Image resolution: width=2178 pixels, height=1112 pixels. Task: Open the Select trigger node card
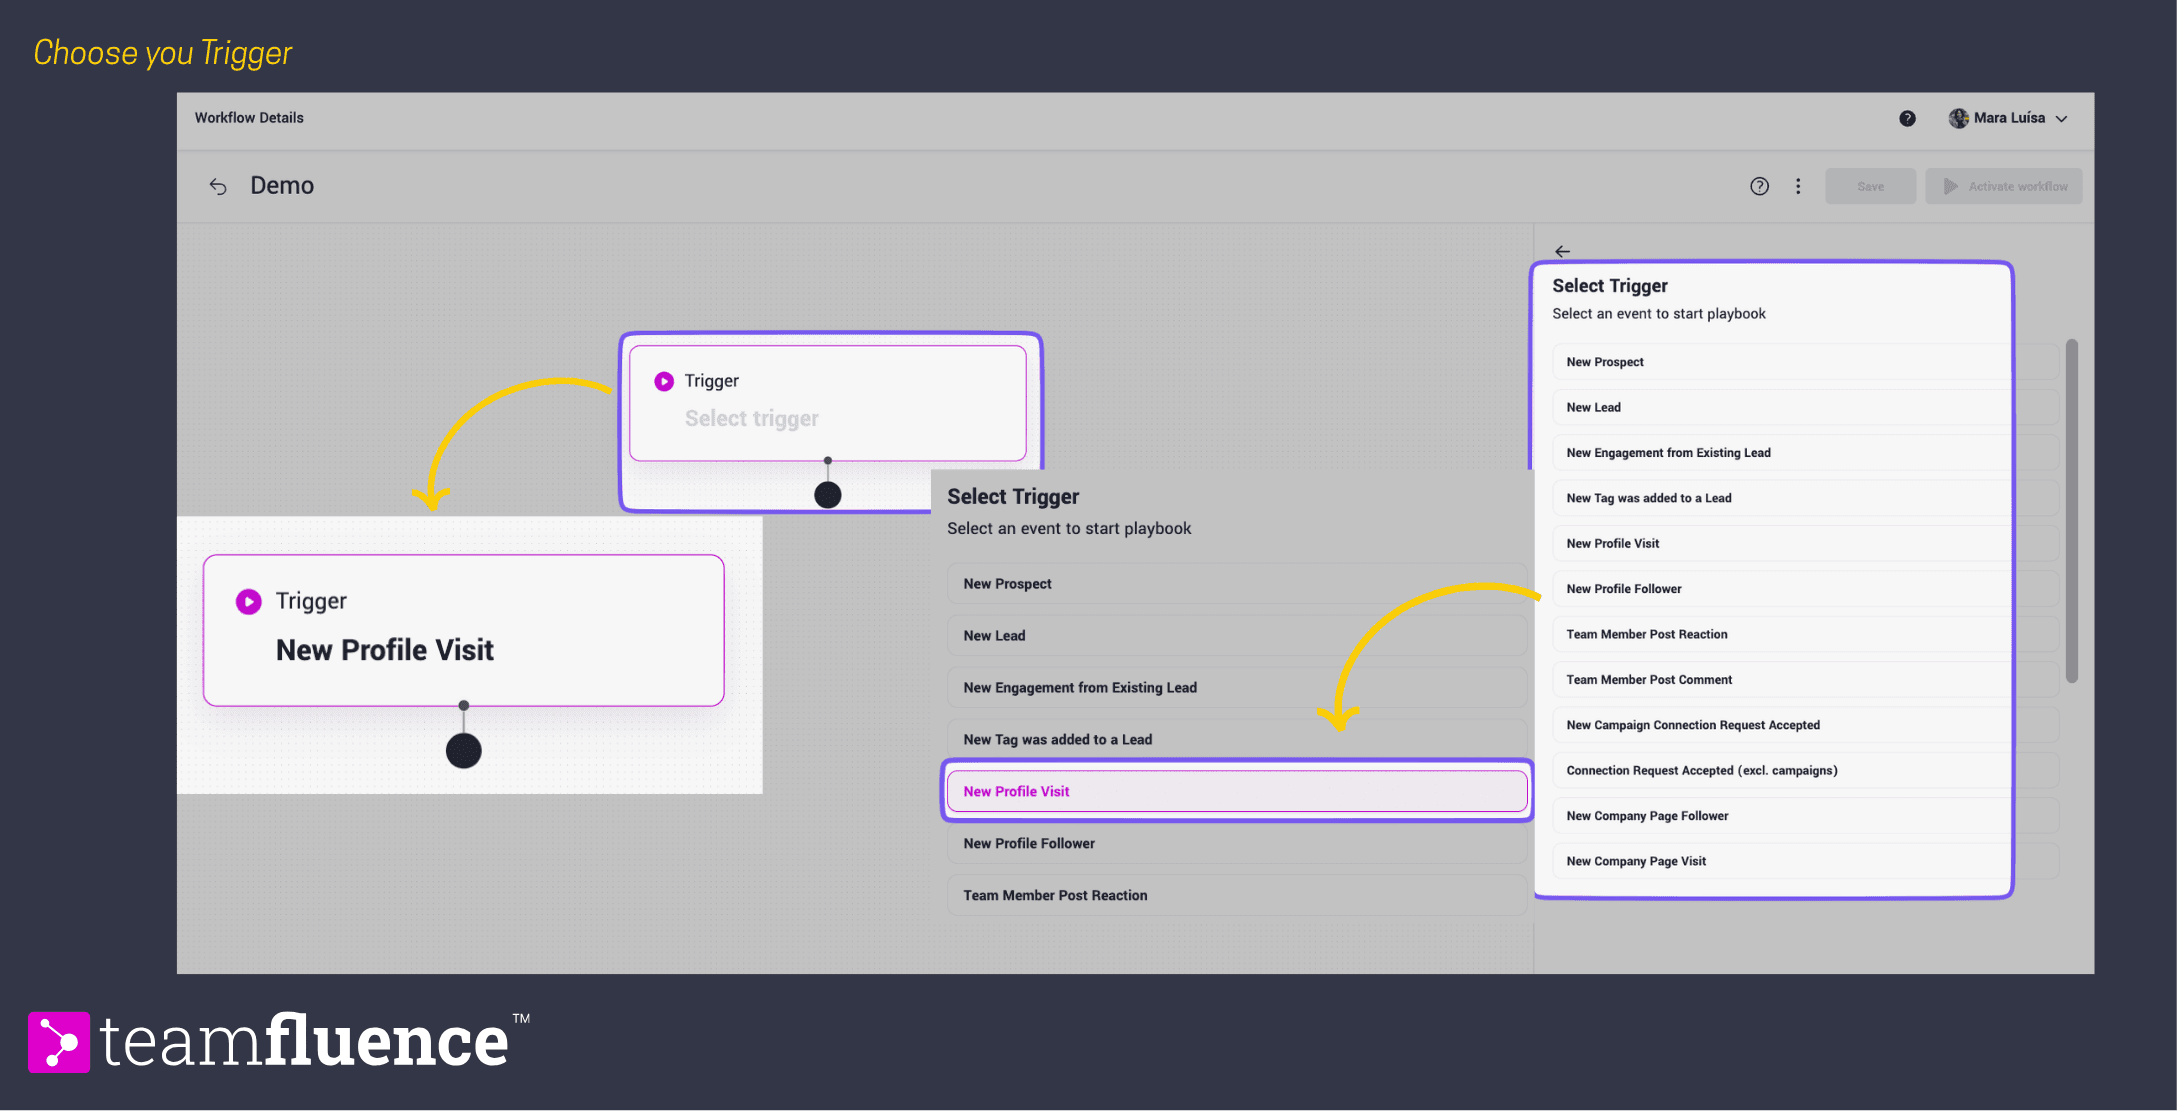(x=827, y=403)
